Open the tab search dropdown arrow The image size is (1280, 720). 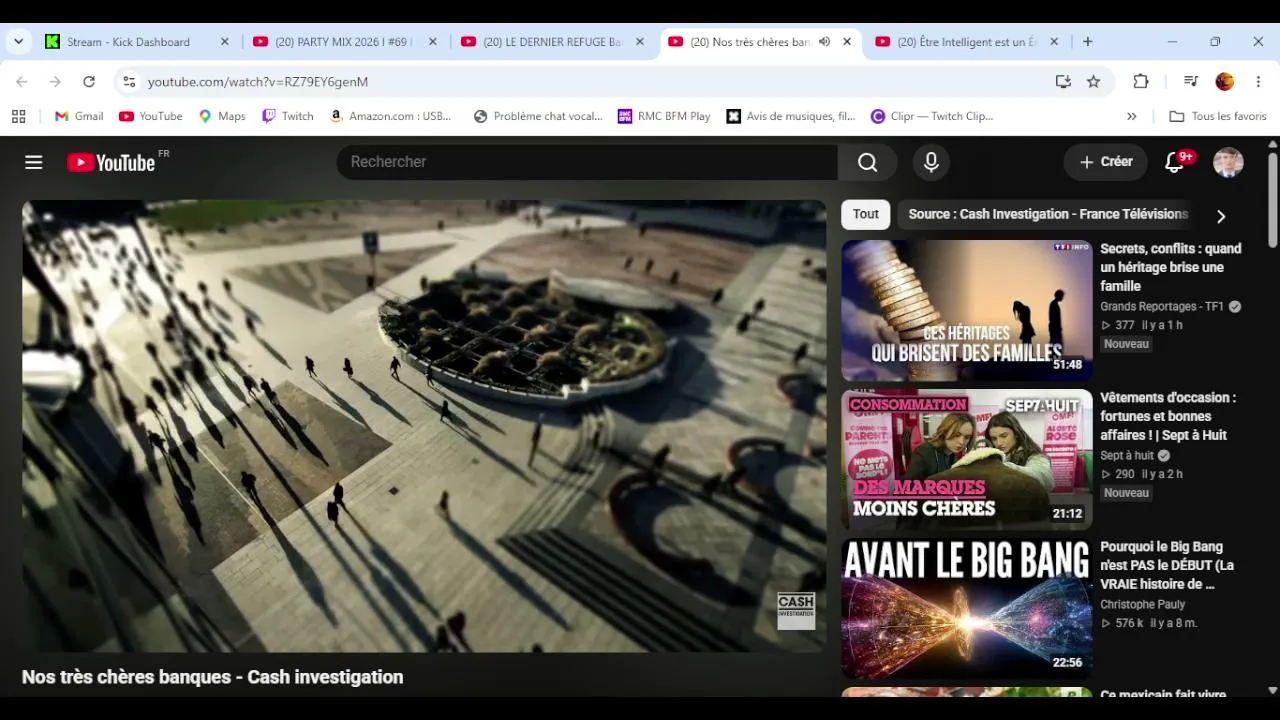click(x=18, y=42)
